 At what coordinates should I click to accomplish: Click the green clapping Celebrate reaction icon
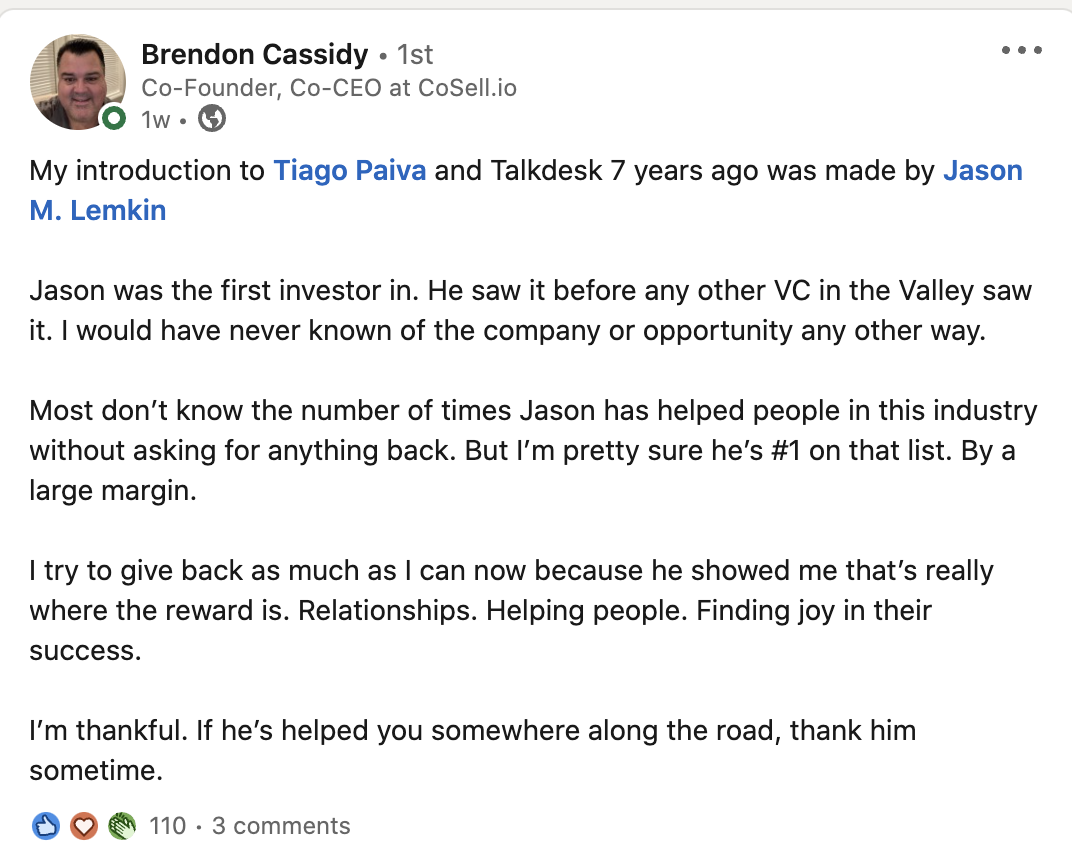click(x=122, y=827)
